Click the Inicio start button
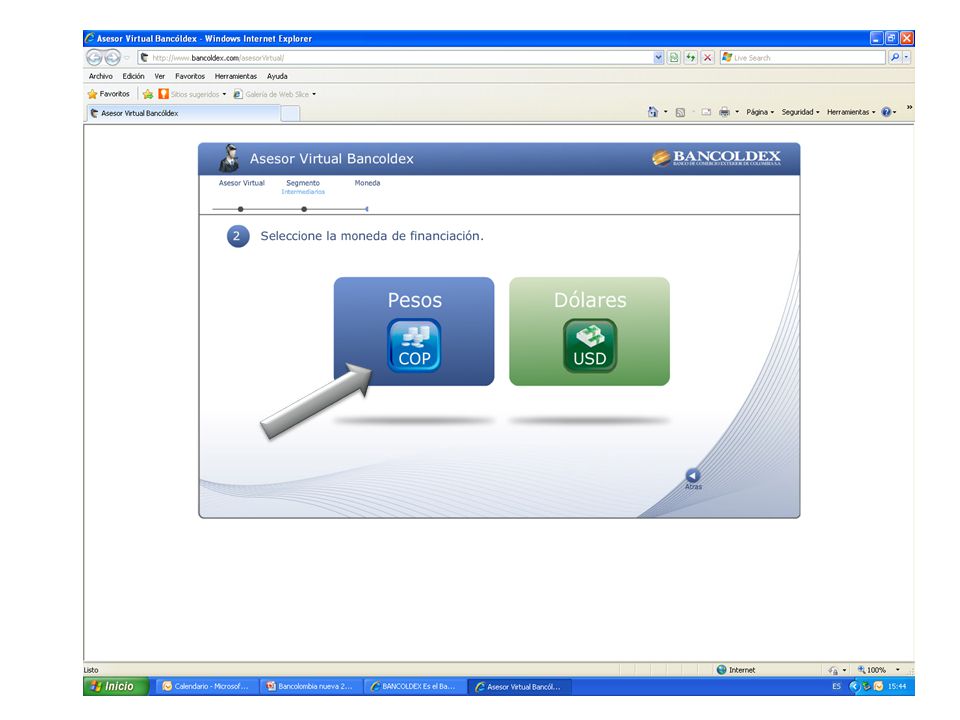This screenshot has width=960, height=720. (116, 686)
